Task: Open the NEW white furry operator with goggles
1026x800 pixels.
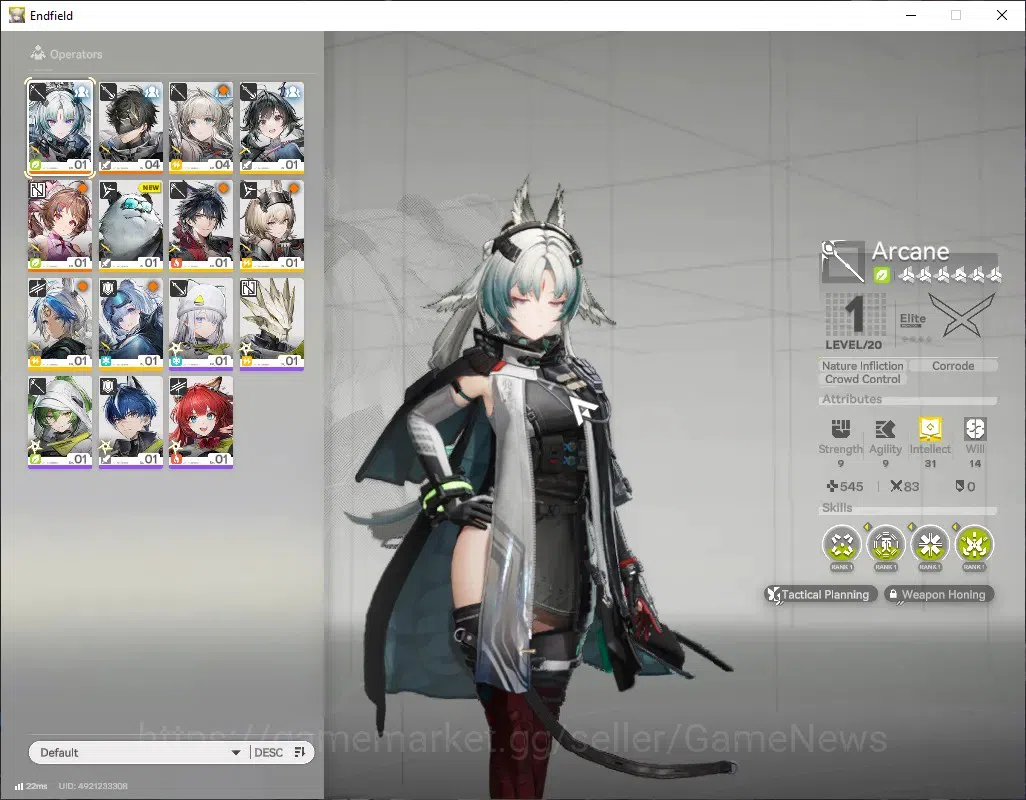Action: (130, 226)
